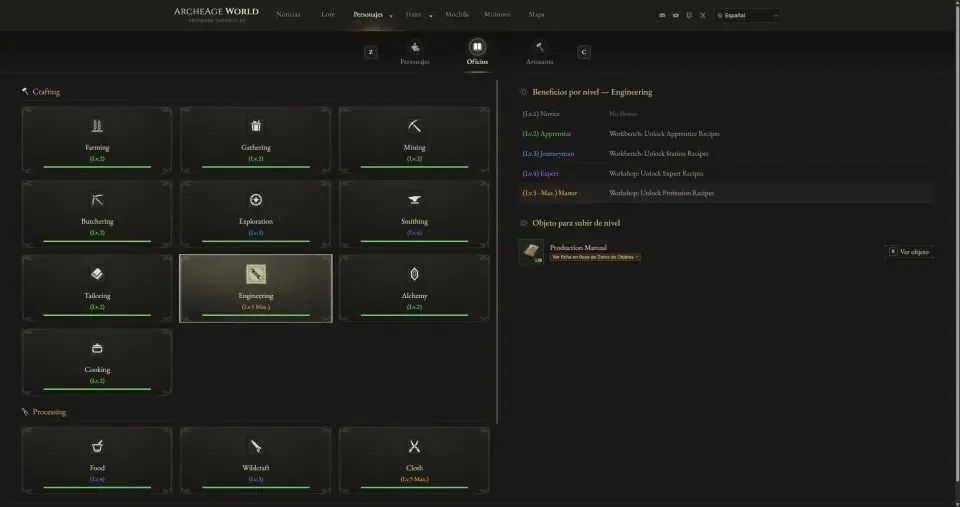Viewport: 960px width, 507px height.
Task: Open the Cooking pot card
Action: click(97, 362)
